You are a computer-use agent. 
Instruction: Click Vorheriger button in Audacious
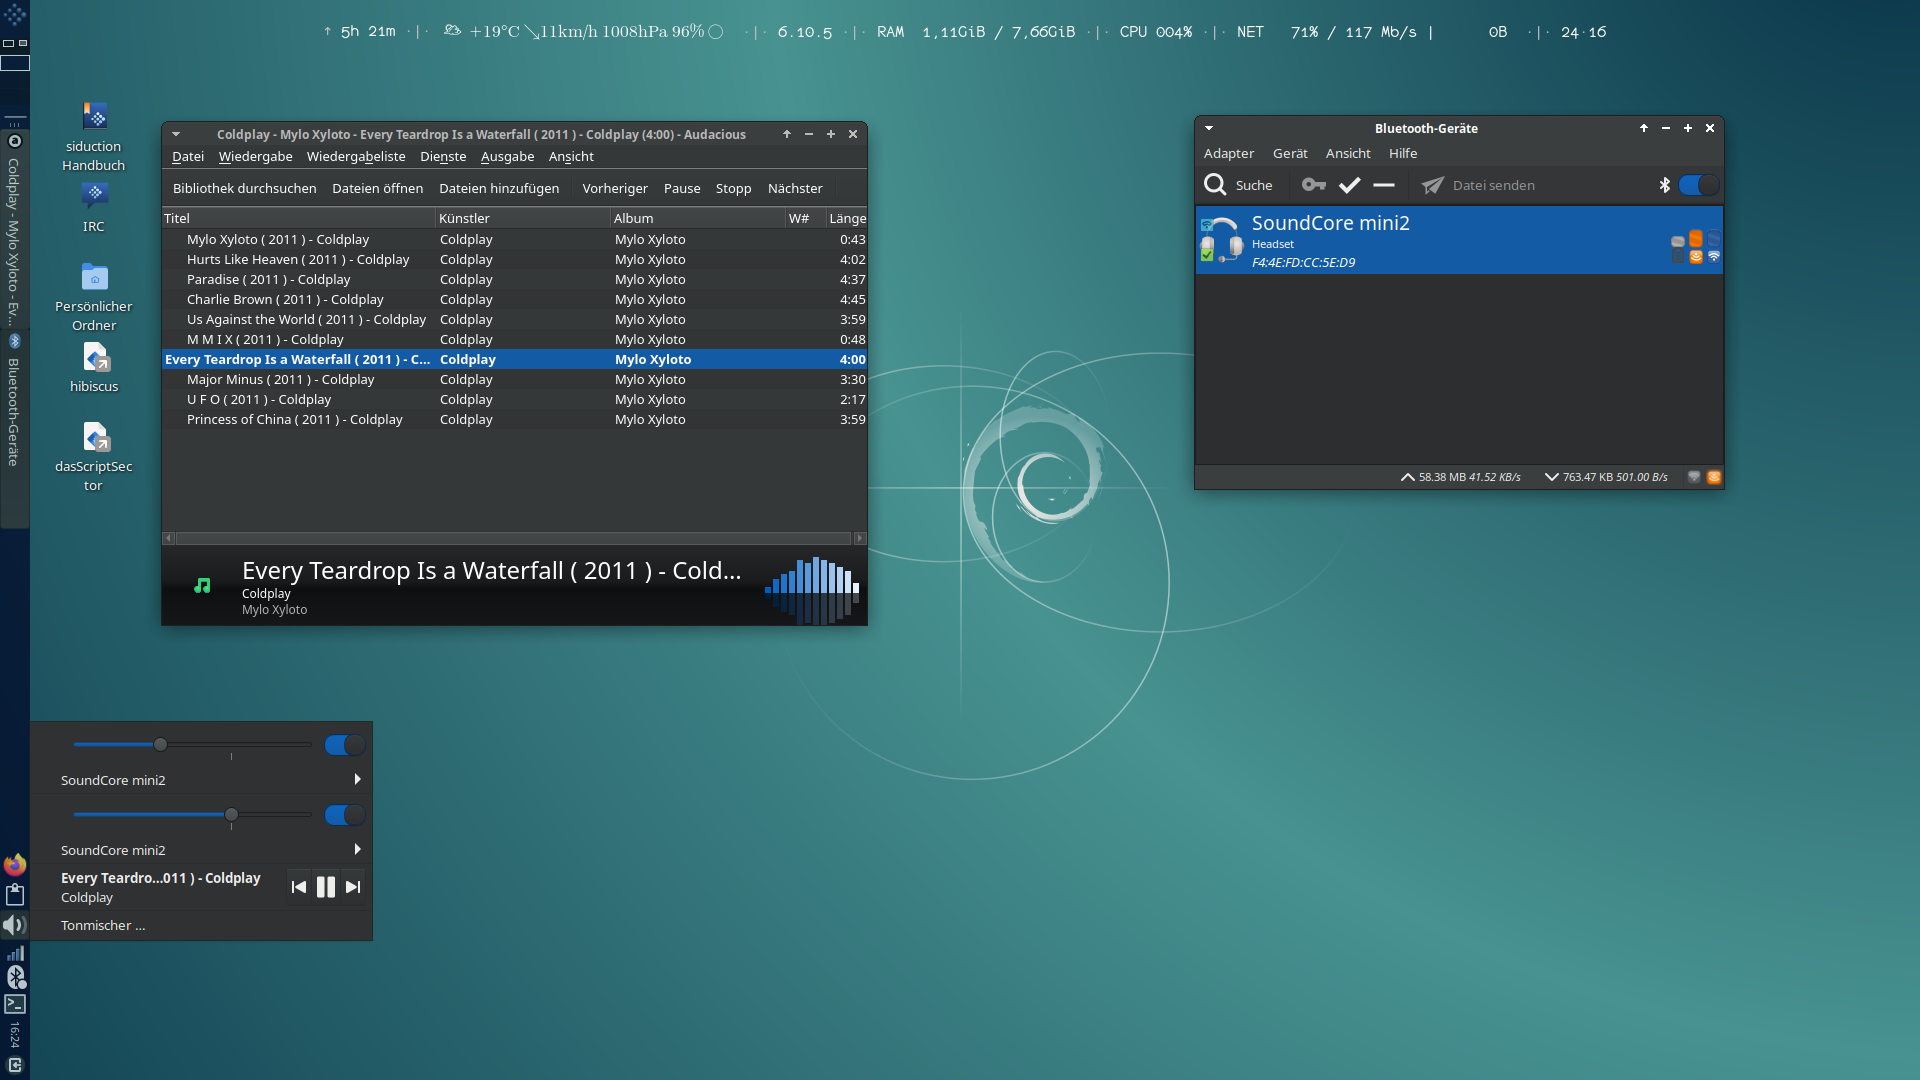point(615,188)
